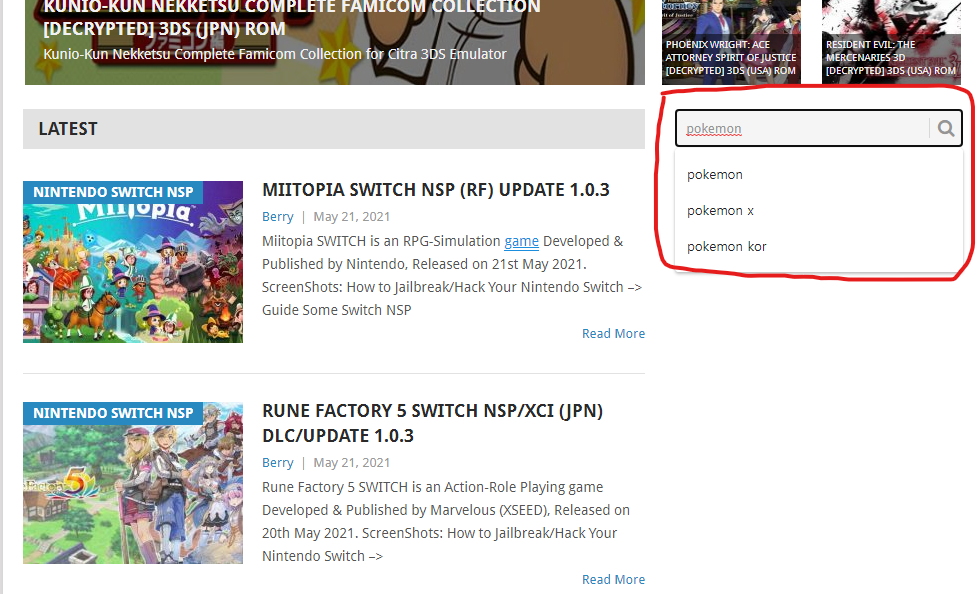977x594 pixels.
Task: Open Kunio-Kun Nekketsu Famicom Collection banner title
Action: [x=292, y=18]
